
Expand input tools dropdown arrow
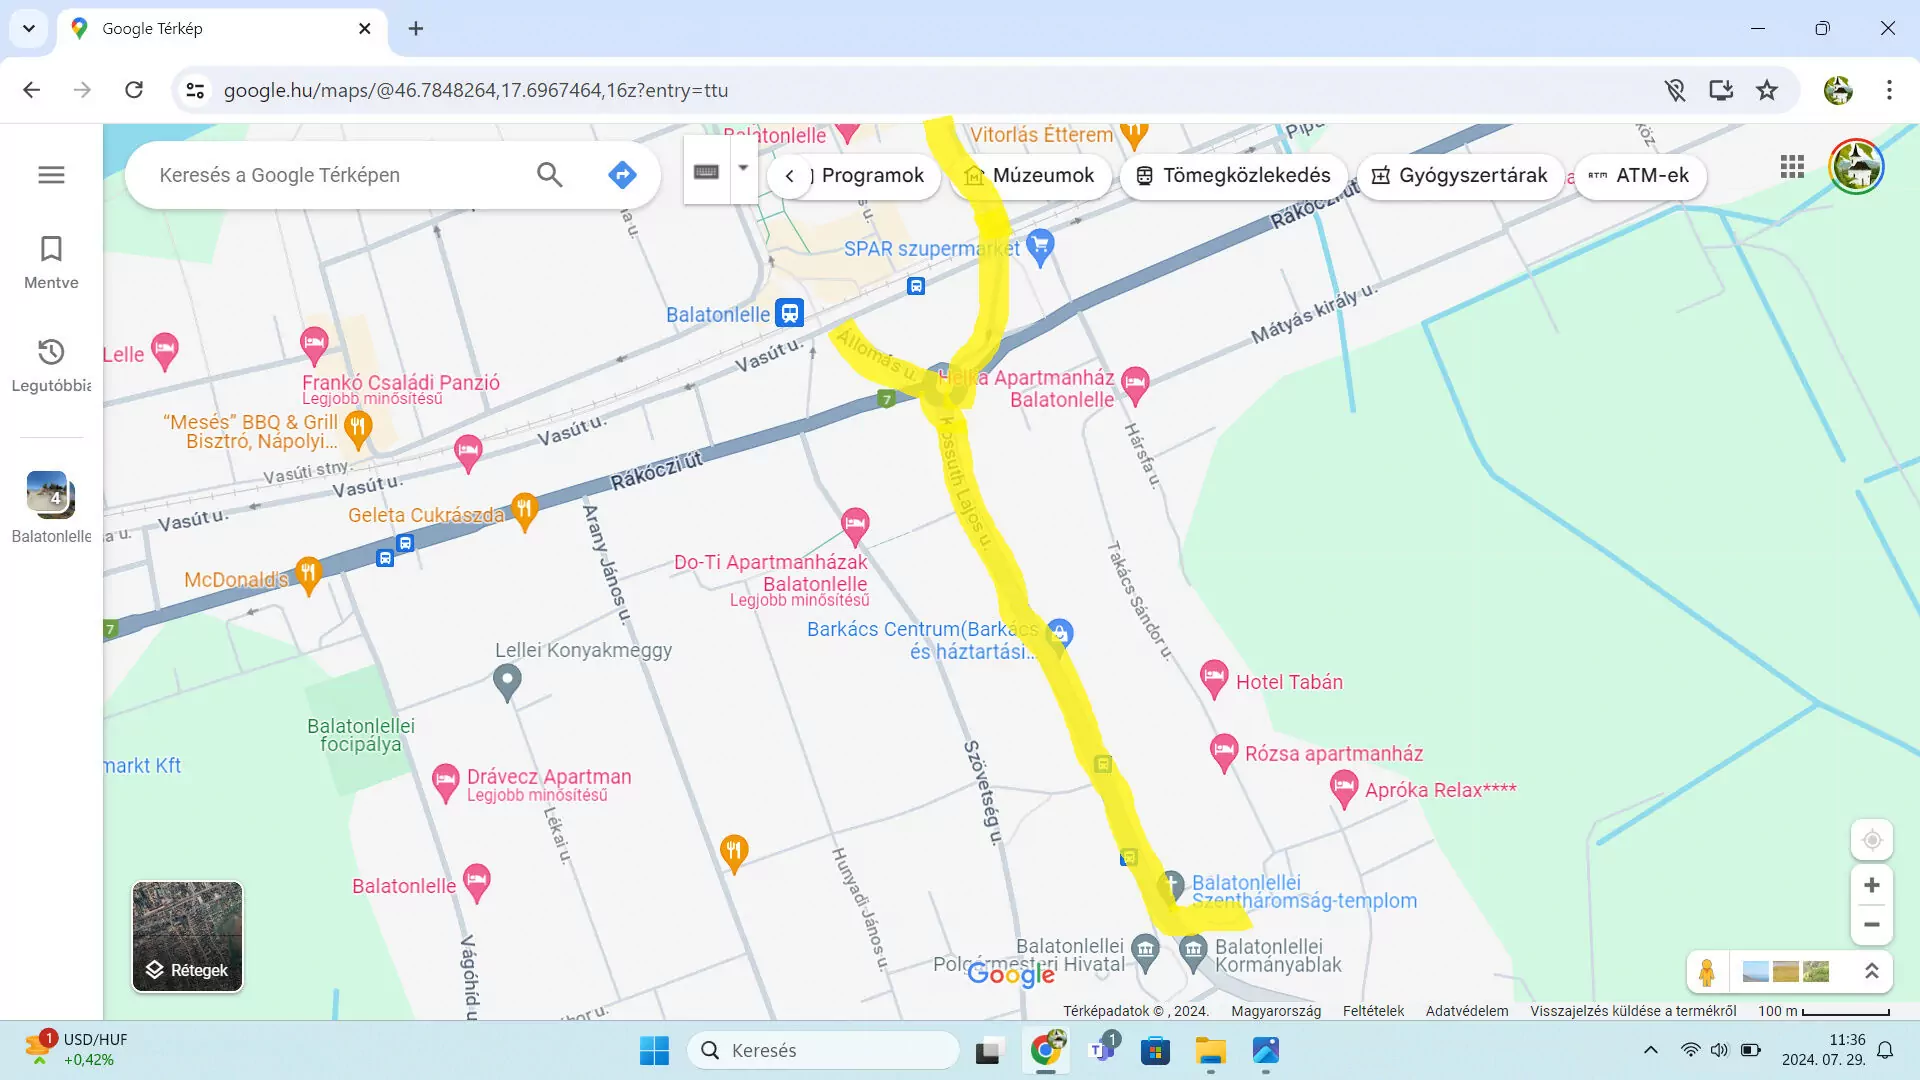coord(743,169)
